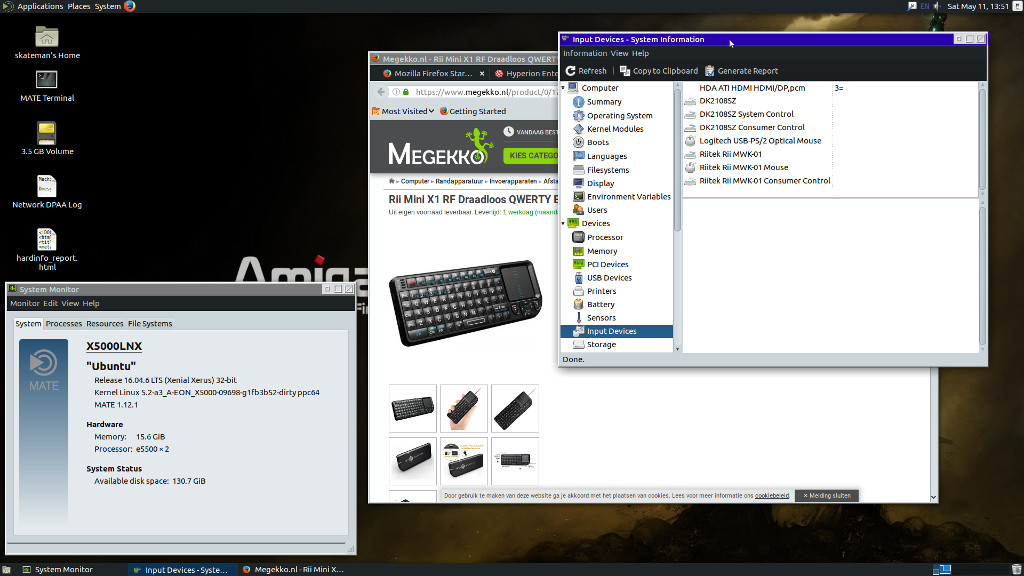
Task: Select DK2108SZ System Control row
Action: pyautogui.click(x=746, y=114)
